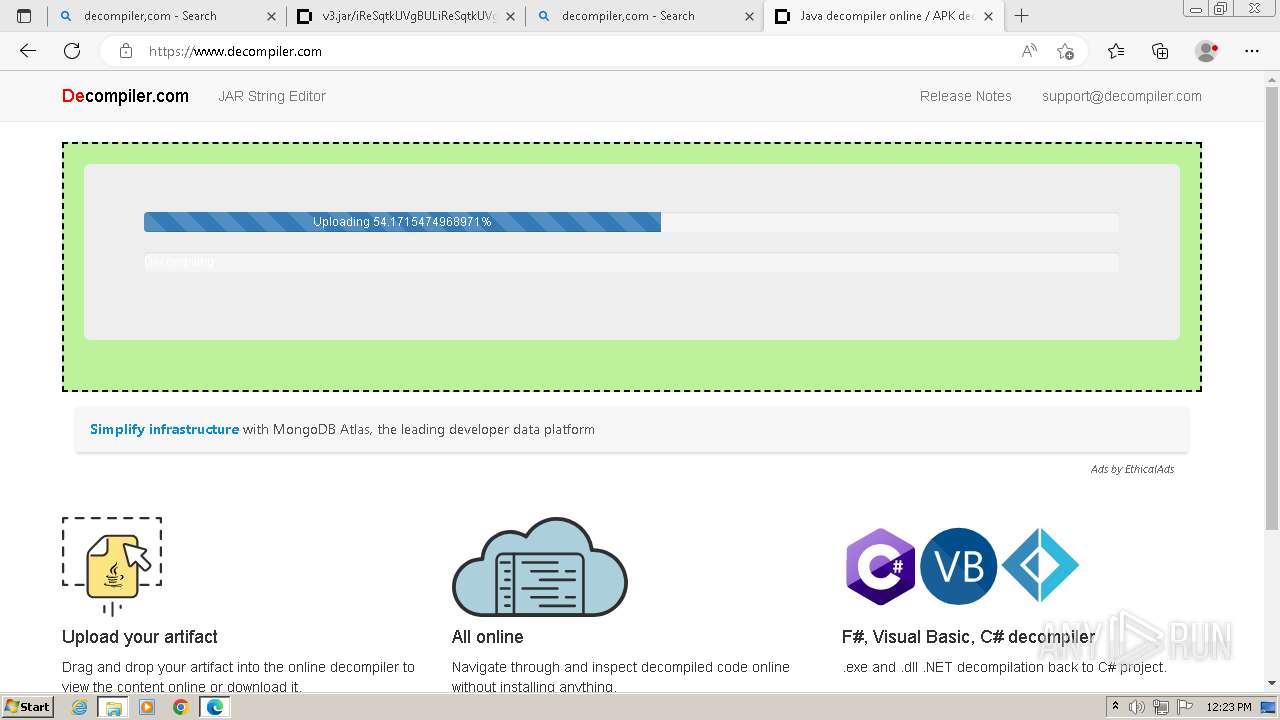Click the Uploading progress bar

click(631, 222)
